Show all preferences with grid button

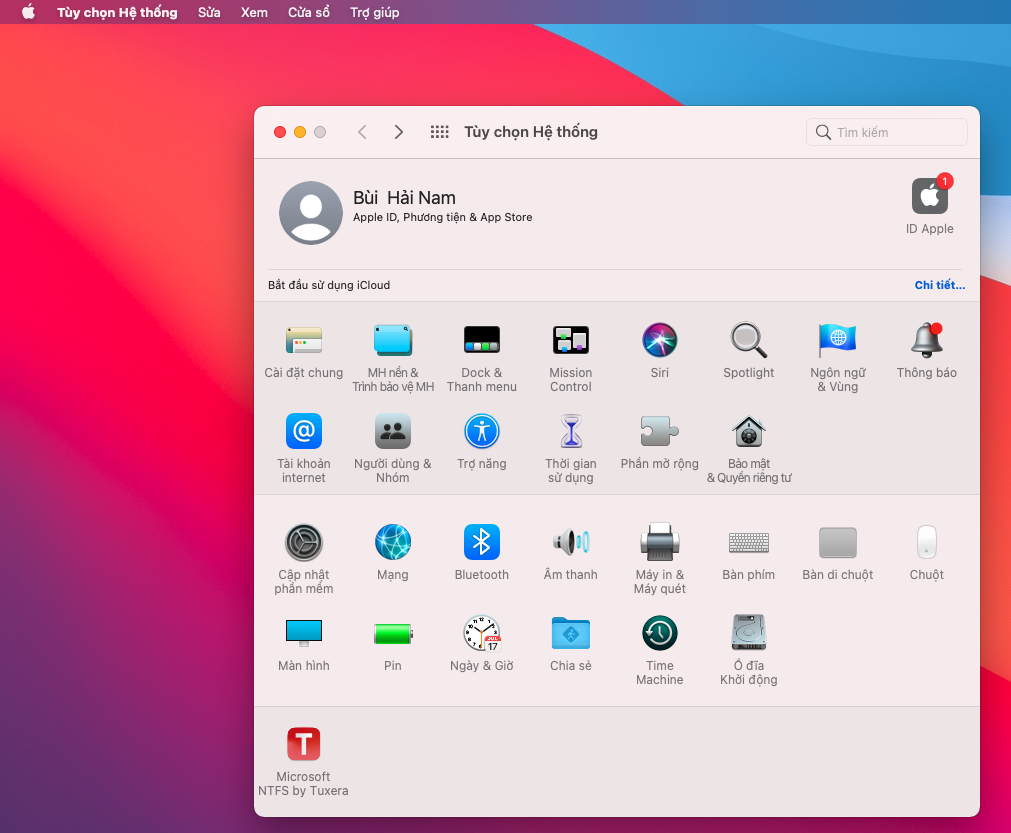click(440, 132)
